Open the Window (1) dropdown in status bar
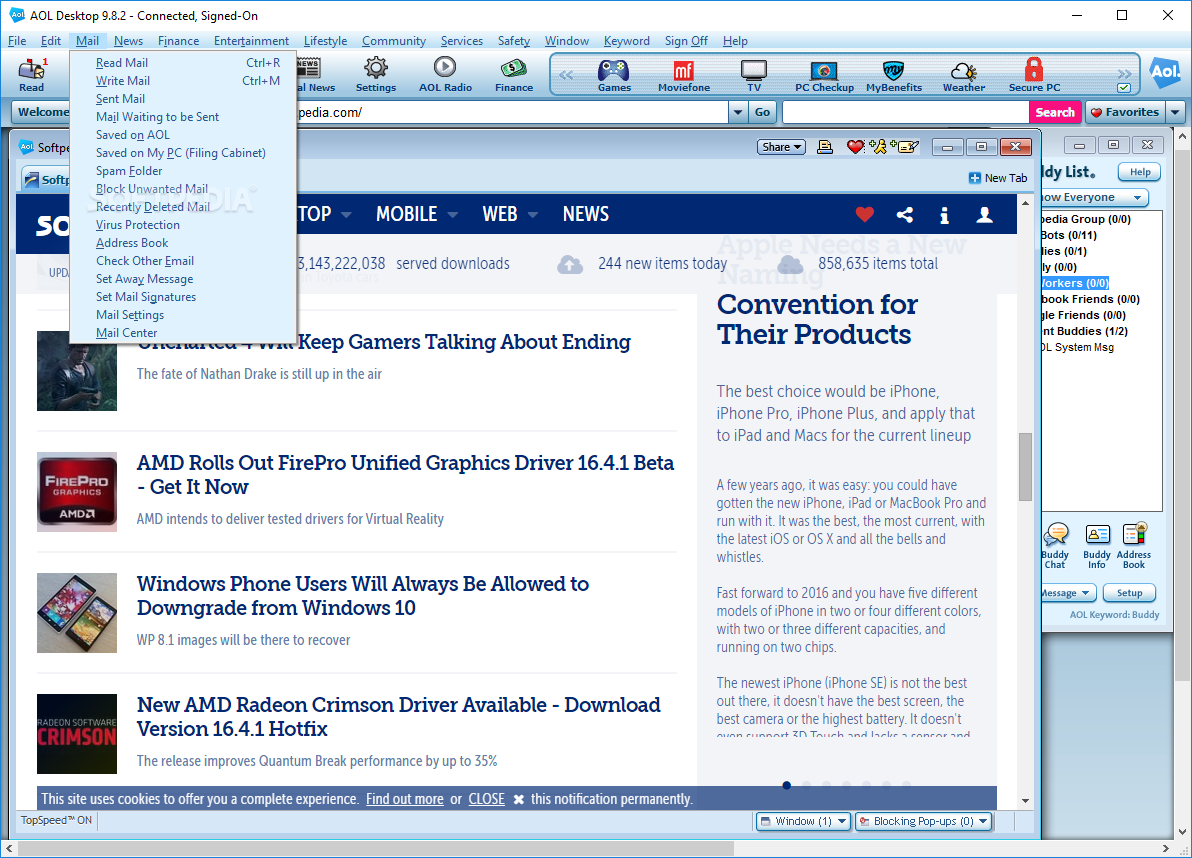This screenshot has height=858, width=1192. pyautogui.click(x=803, y=821)
